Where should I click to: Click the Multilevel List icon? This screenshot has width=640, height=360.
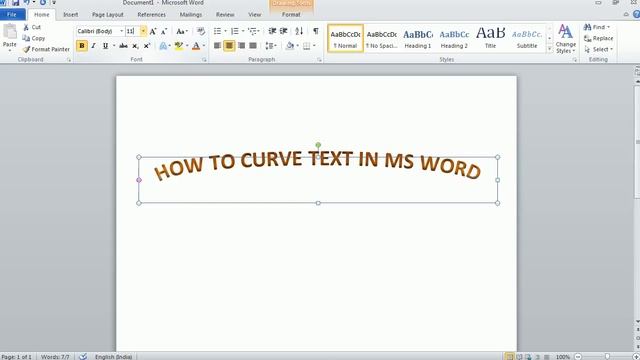pos(252,31)
